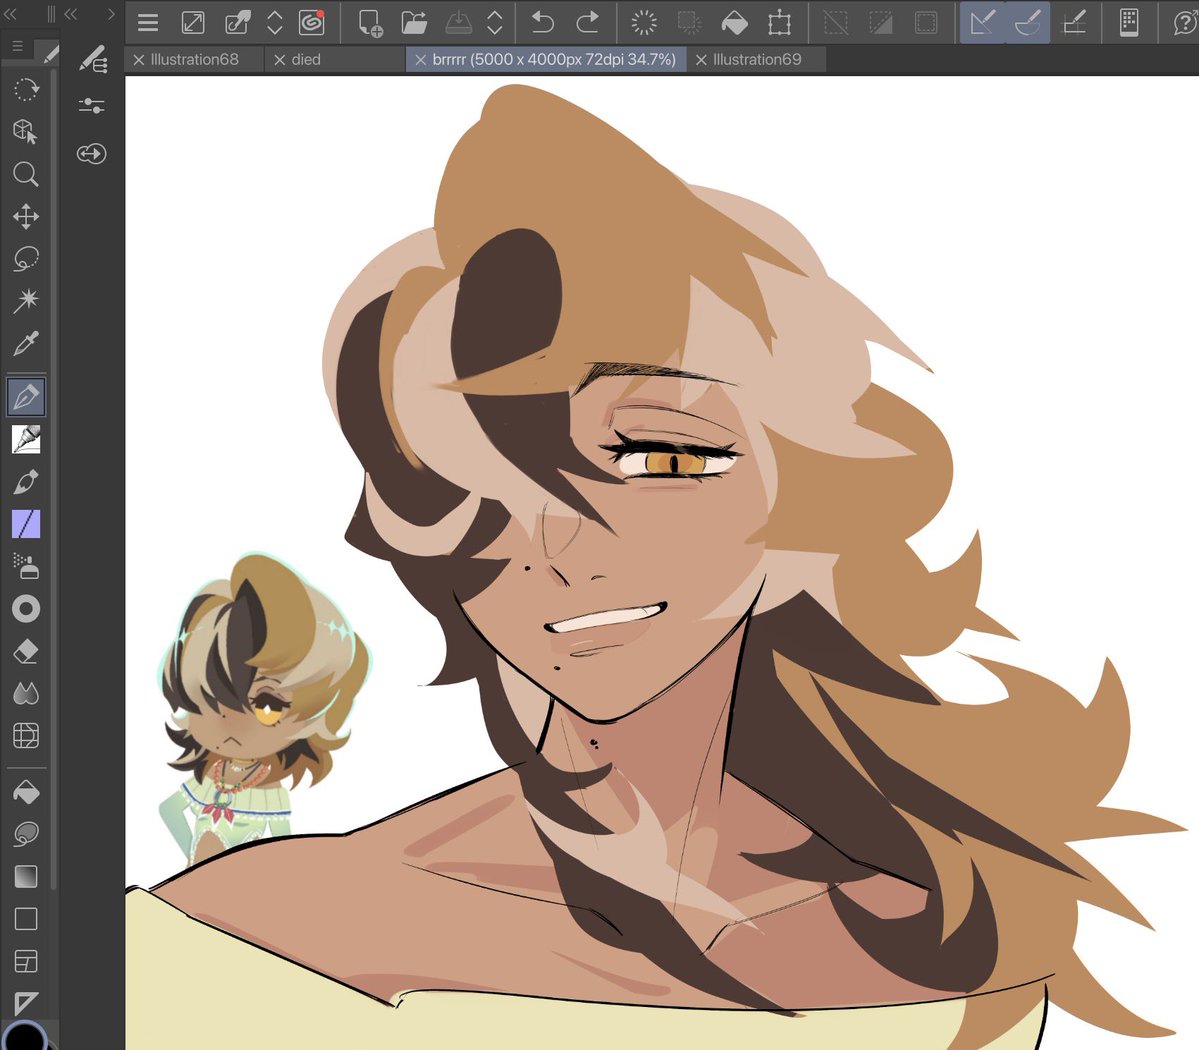Expand with the right-pointing chevron at top

111,13
